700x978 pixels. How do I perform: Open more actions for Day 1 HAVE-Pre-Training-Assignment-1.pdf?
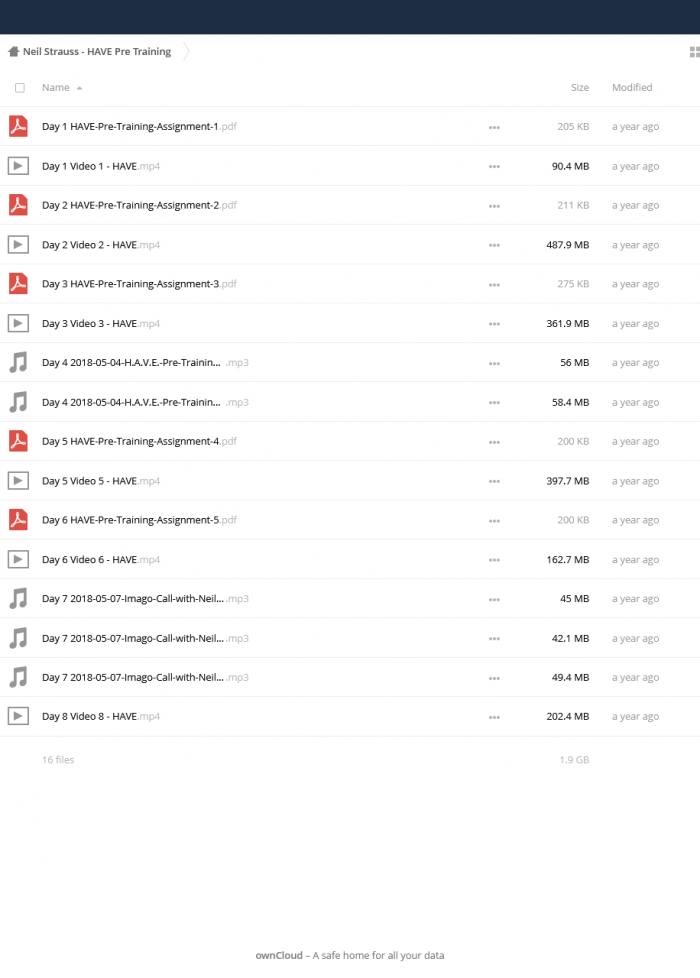click(494, 127)
